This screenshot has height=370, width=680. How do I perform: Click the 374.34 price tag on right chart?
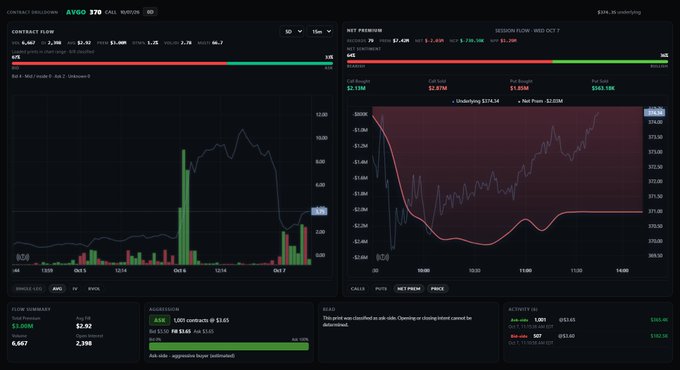pyautogui.click(x=654, y=113)
